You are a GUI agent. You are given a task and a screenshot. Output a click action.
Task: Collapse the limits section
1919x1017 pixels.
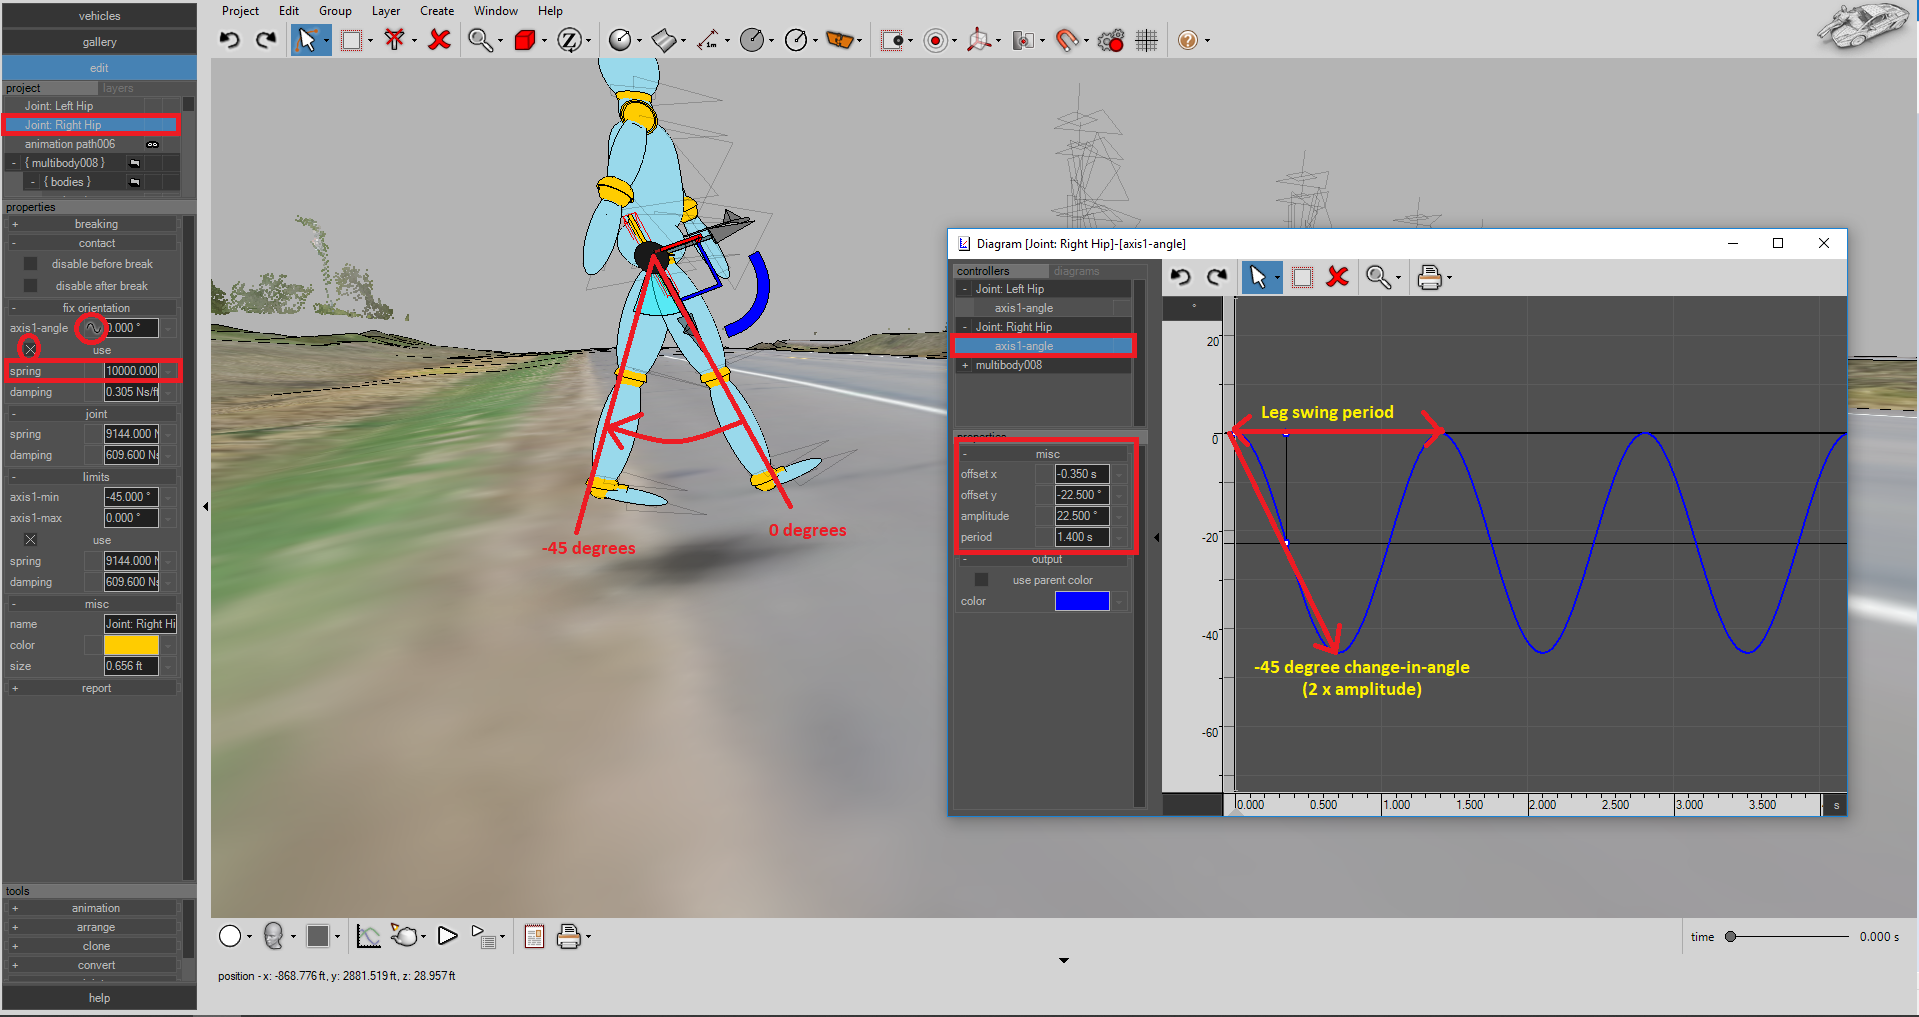coord(15,477)
